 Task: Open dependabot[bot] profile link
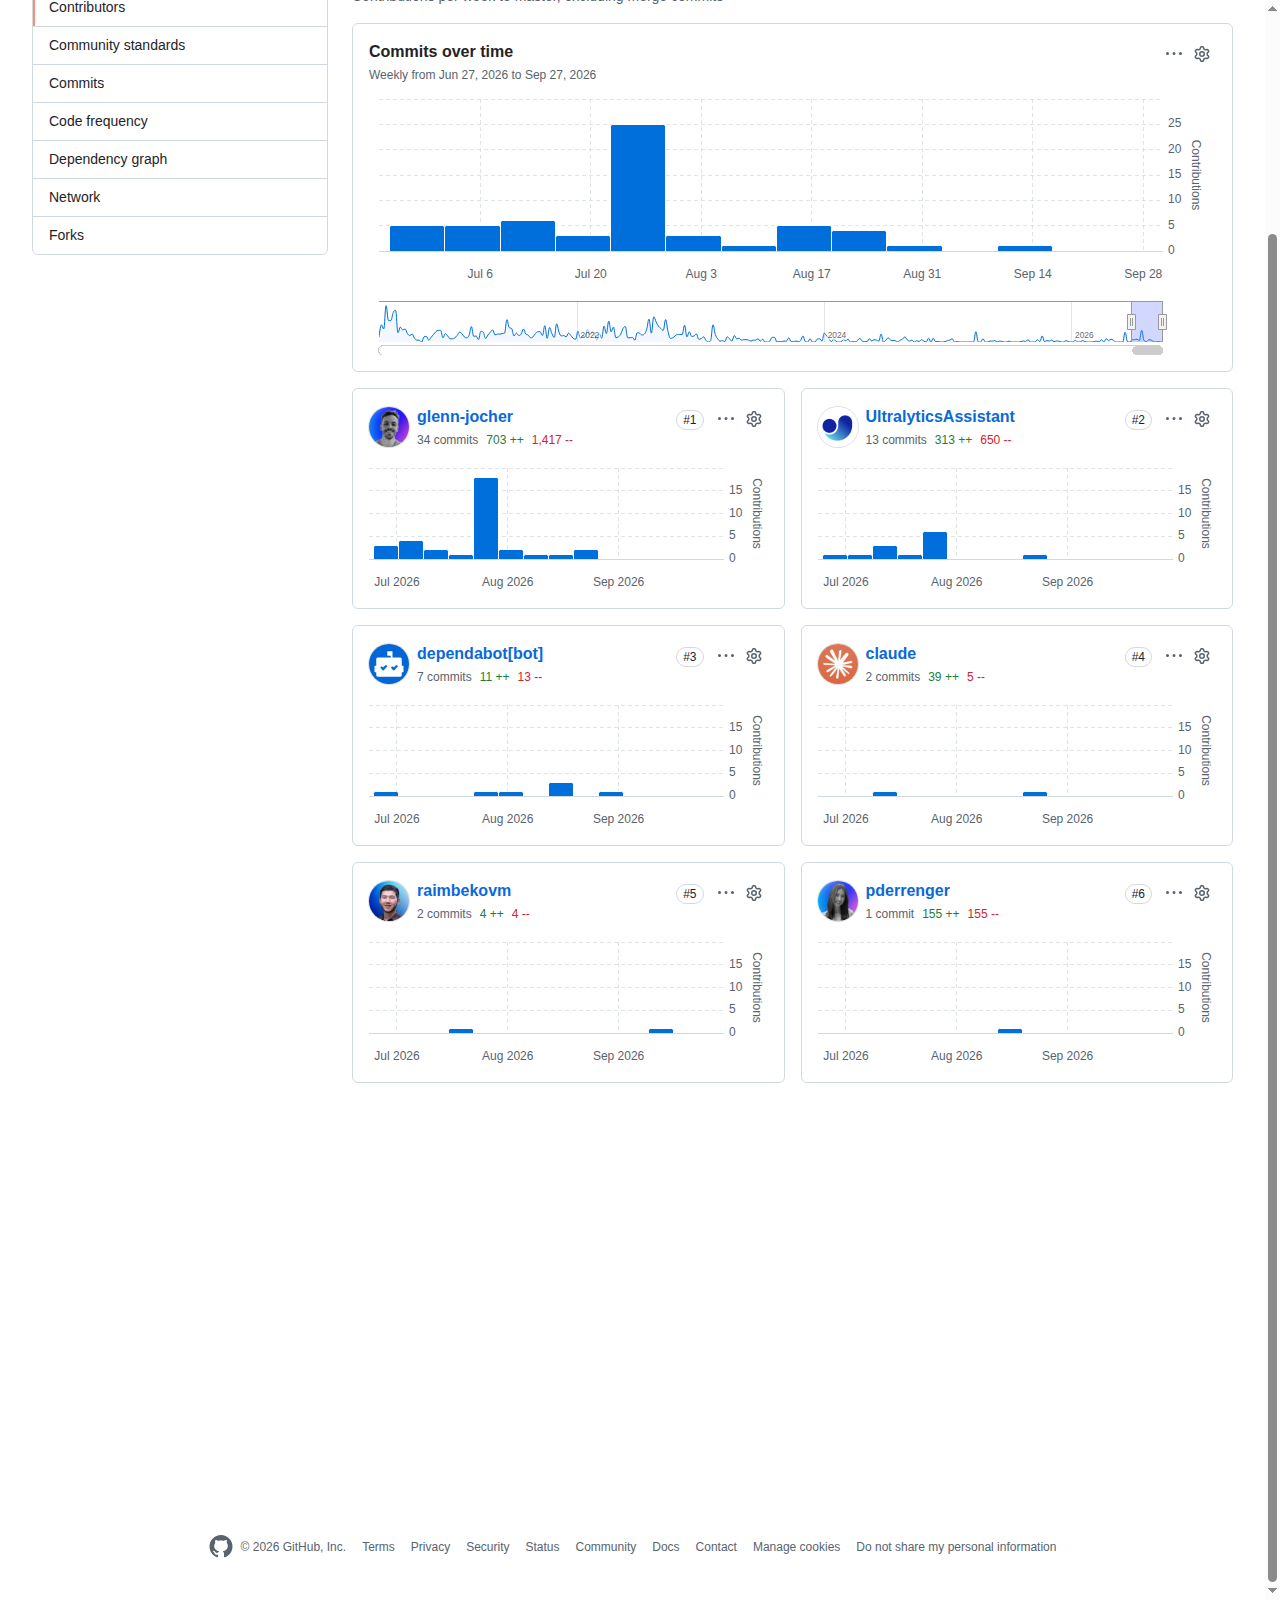click(480, 654)
